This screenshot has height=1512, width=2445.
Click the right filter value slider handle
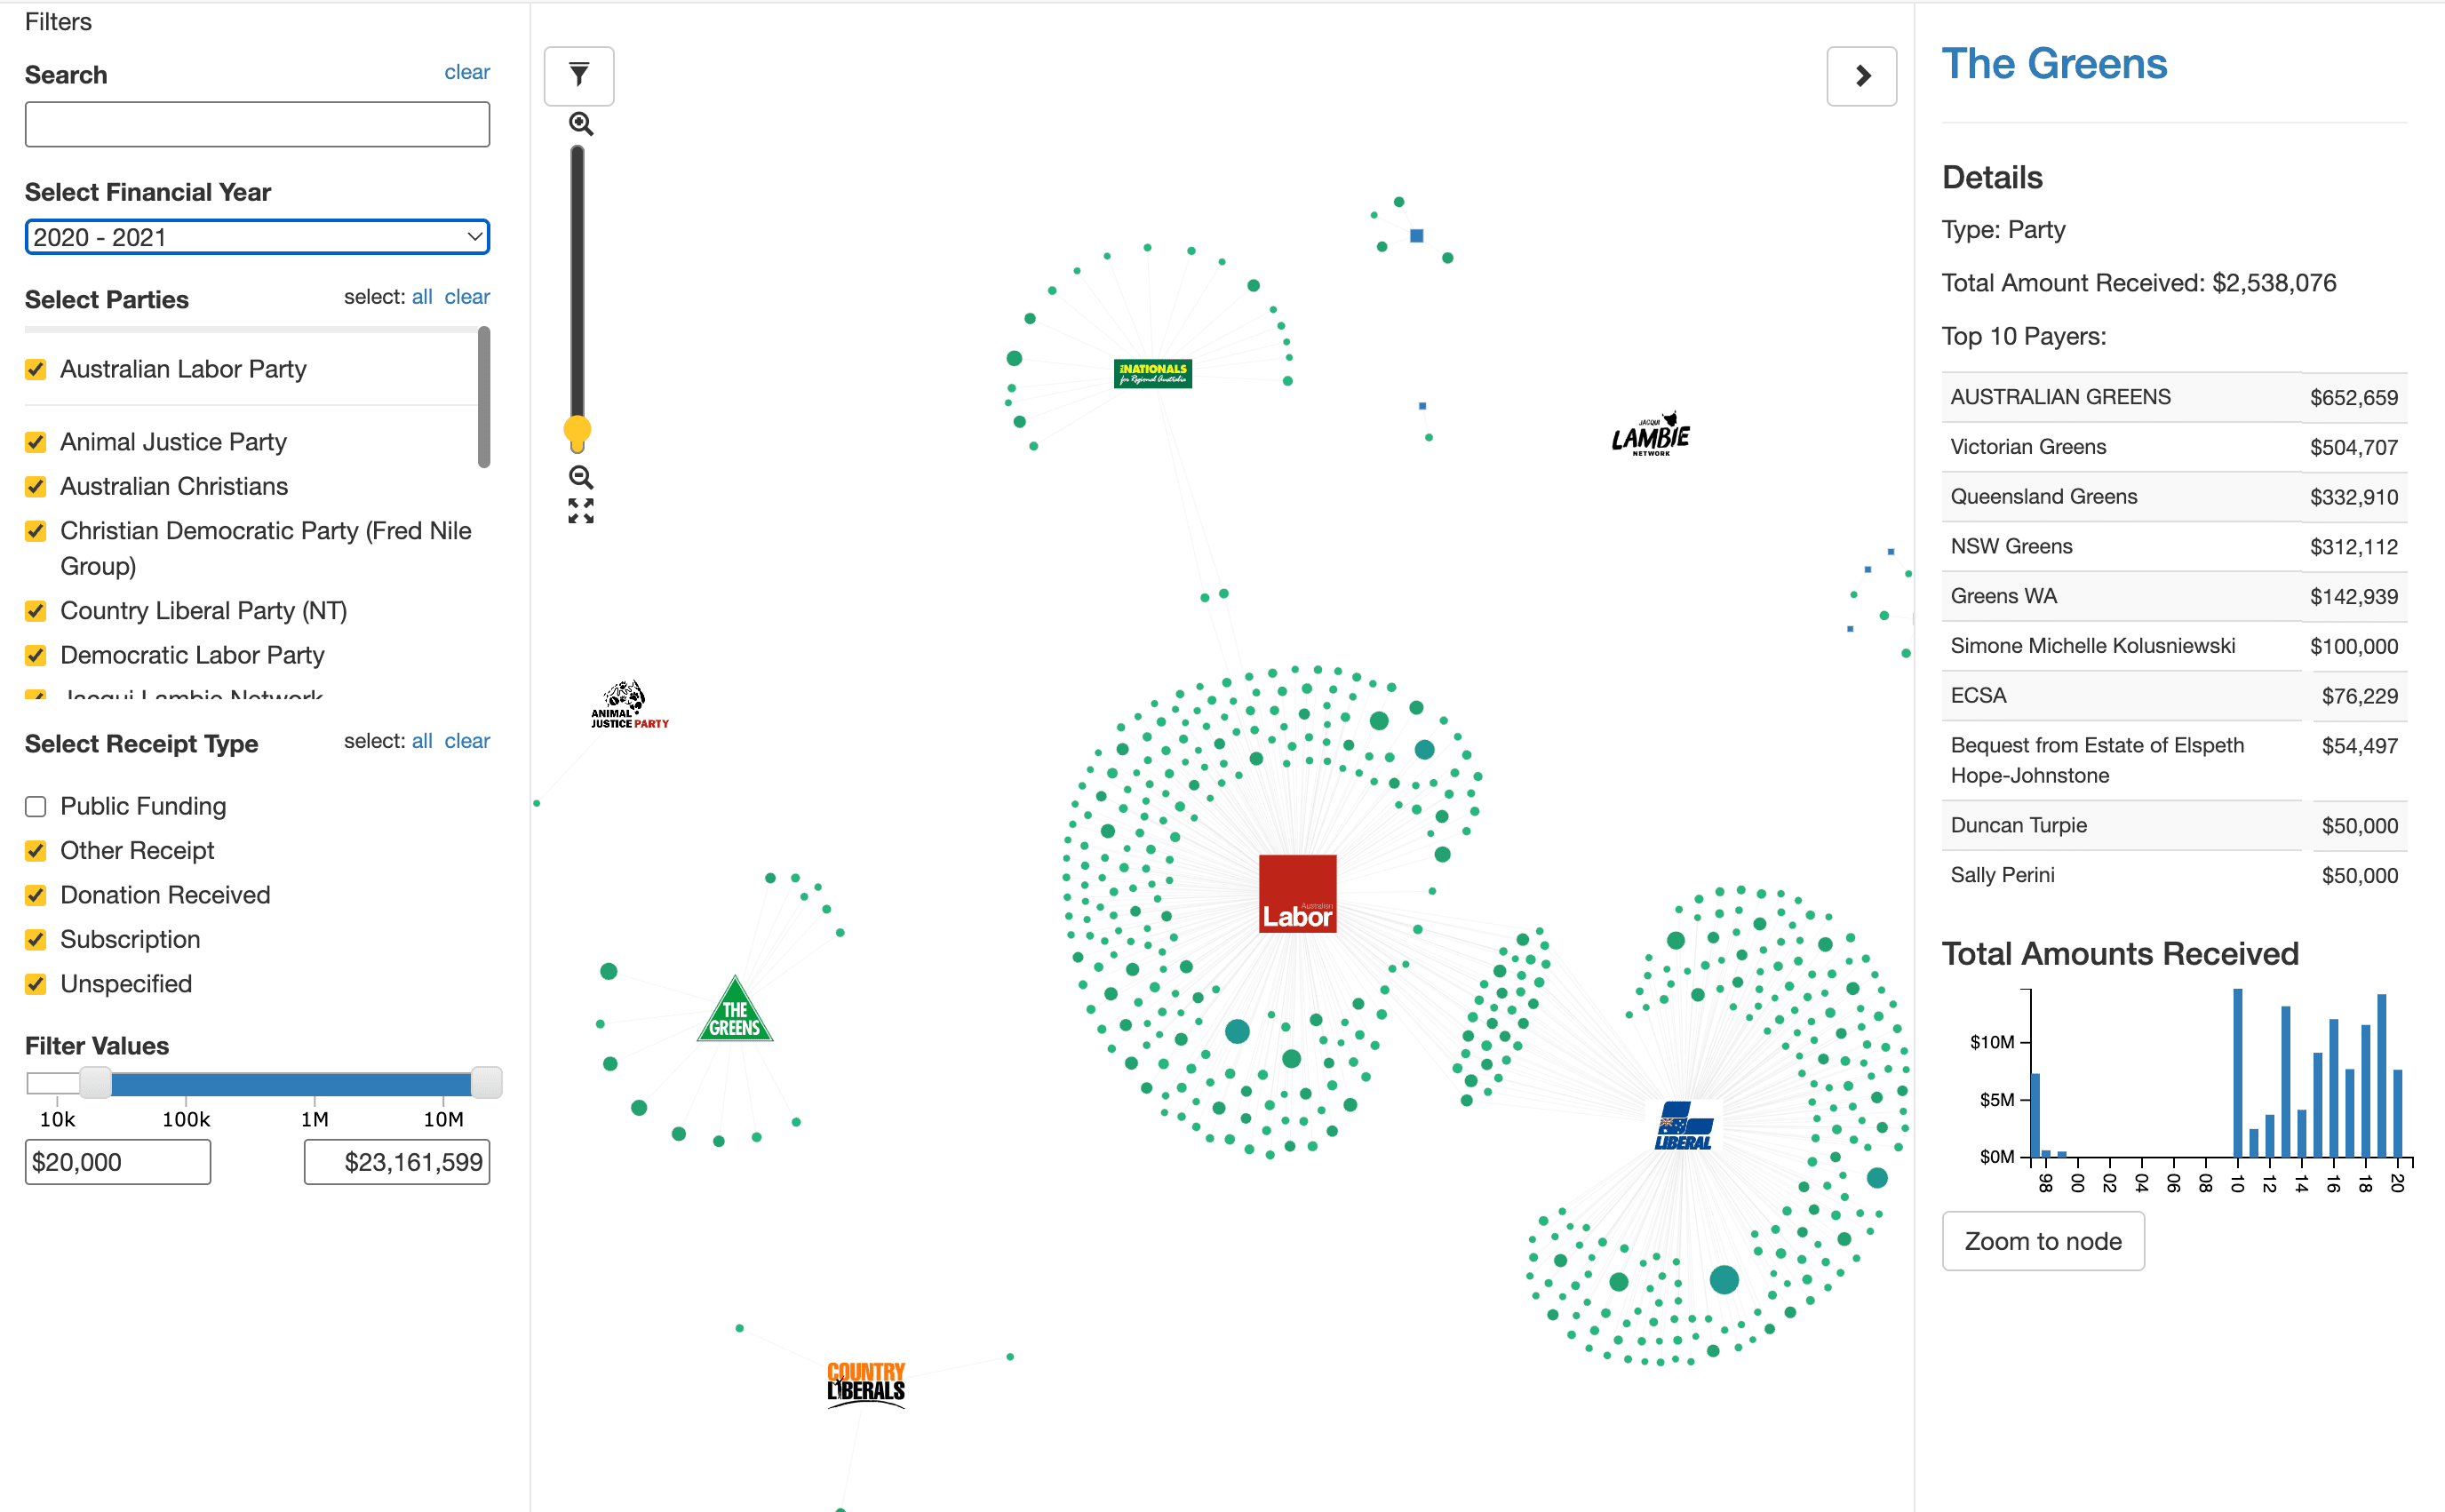[x=486, y=1082]
